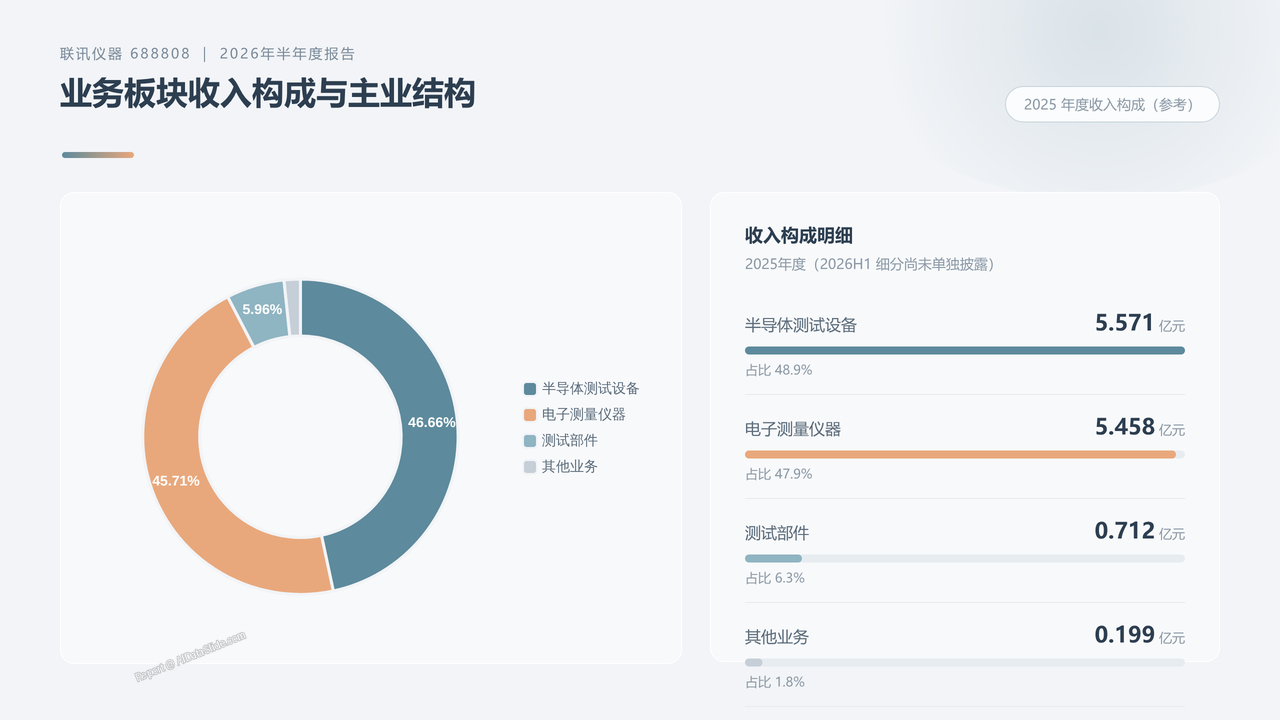Click the 0.199 亿元 revenue value
Image resolution: width=1280 pixels, height=720 pixels.
1140,635
